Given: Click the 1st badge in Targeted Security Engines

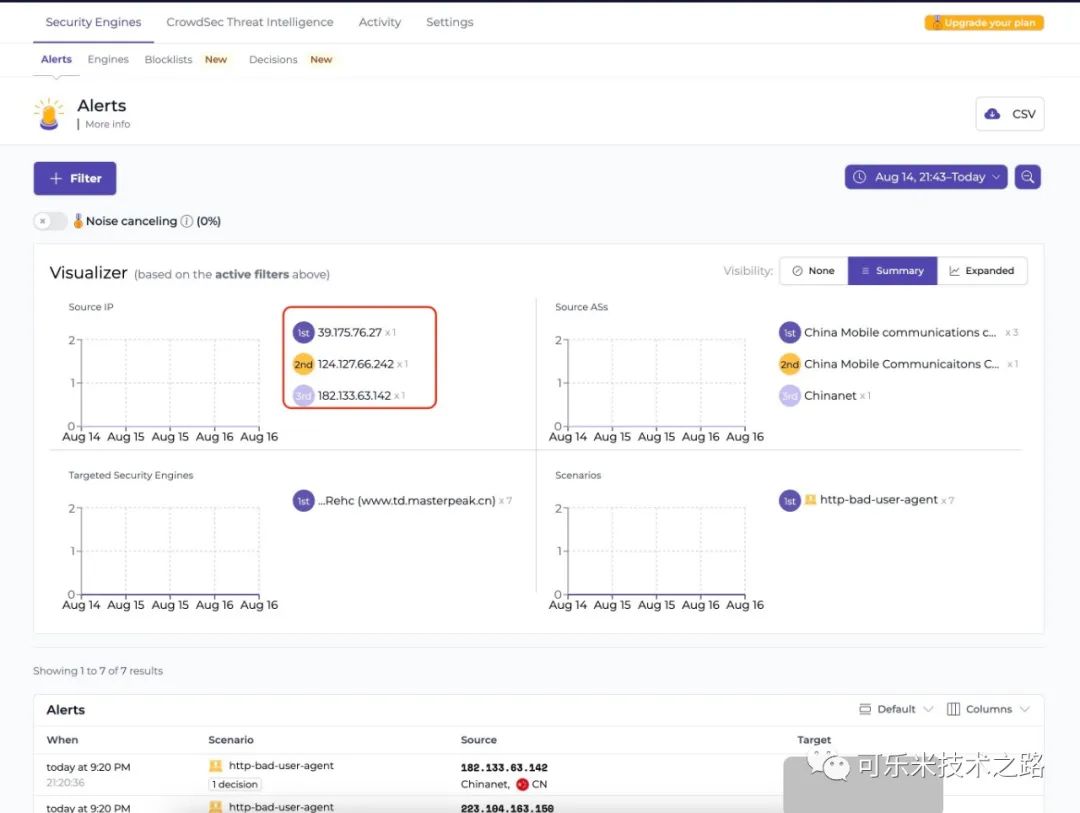Looking at the screenshot, I should click(x=303, y=501).
